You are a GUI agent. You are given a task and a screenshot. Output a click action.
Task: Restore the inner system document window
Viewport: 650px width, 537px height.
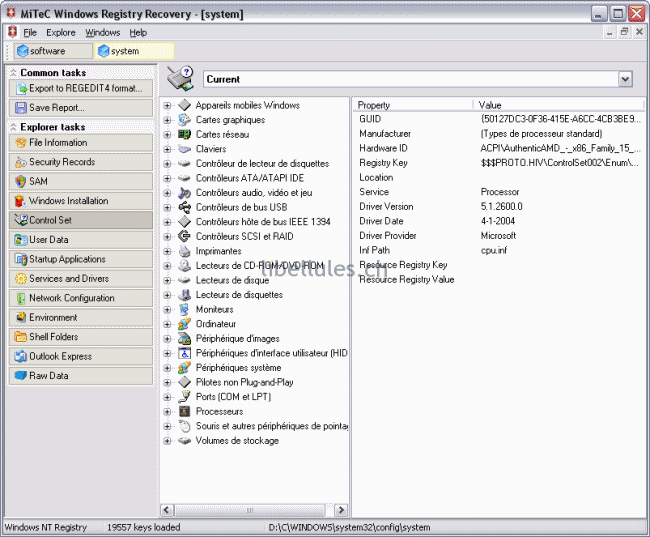624,32
